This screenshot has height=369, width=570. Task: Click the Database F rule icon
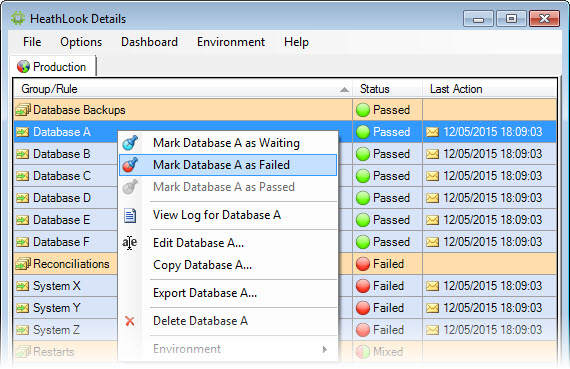23,242
